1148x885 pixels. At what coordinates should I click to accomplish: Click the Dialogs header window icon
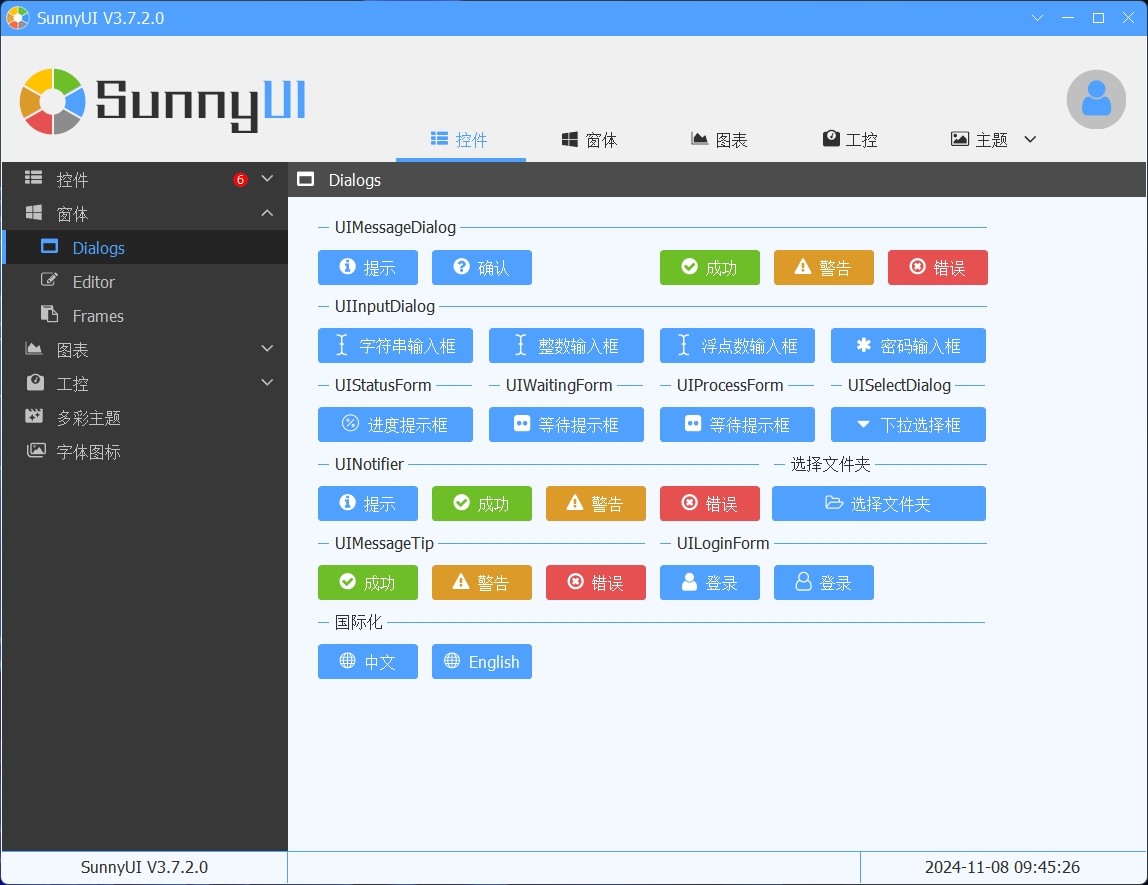[305, 179]
